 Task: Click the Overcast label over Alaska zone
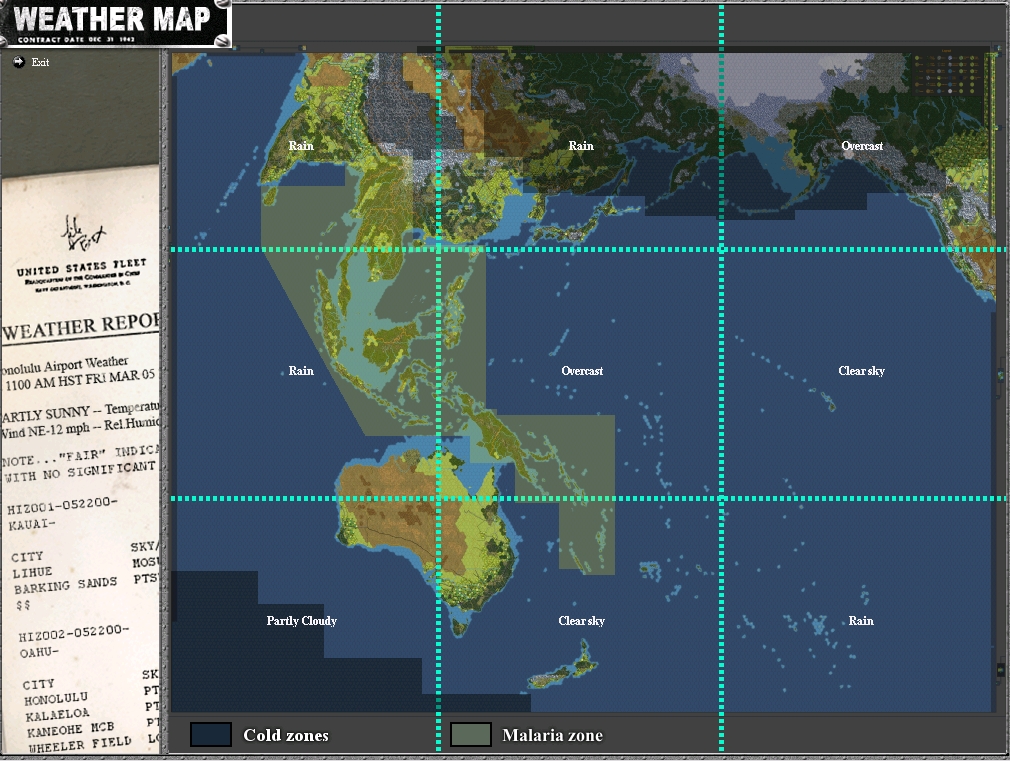point(862,146)
